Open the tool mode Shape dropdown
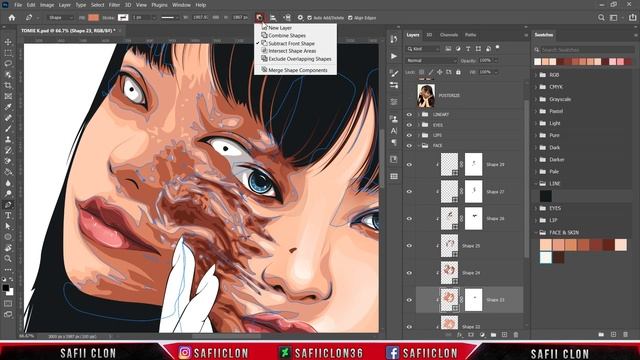Screen dimensions: 640x360 tap(60, 18)
